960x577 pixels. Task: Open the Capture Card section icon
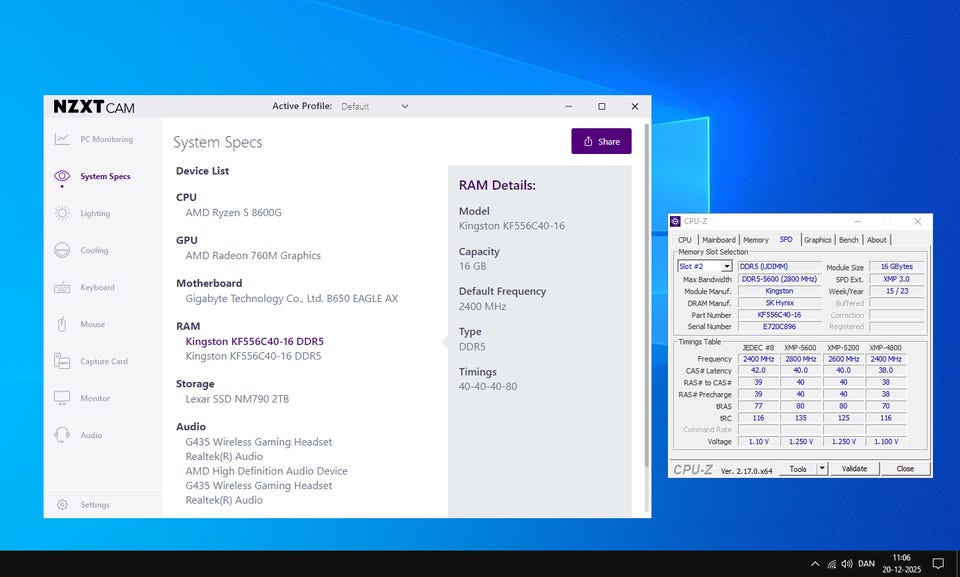[x=62, y=361]
